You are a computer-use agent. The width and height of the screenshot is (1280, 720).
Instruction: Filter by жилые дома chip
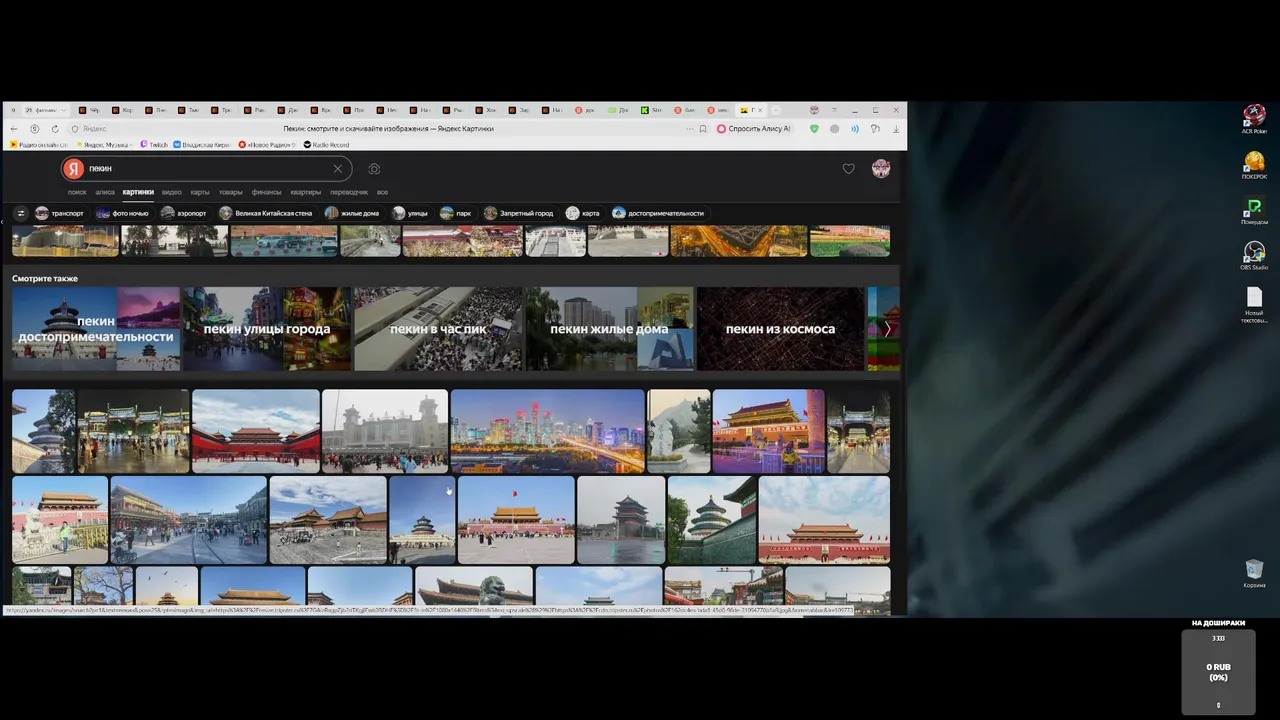click(x=352, y=213)
